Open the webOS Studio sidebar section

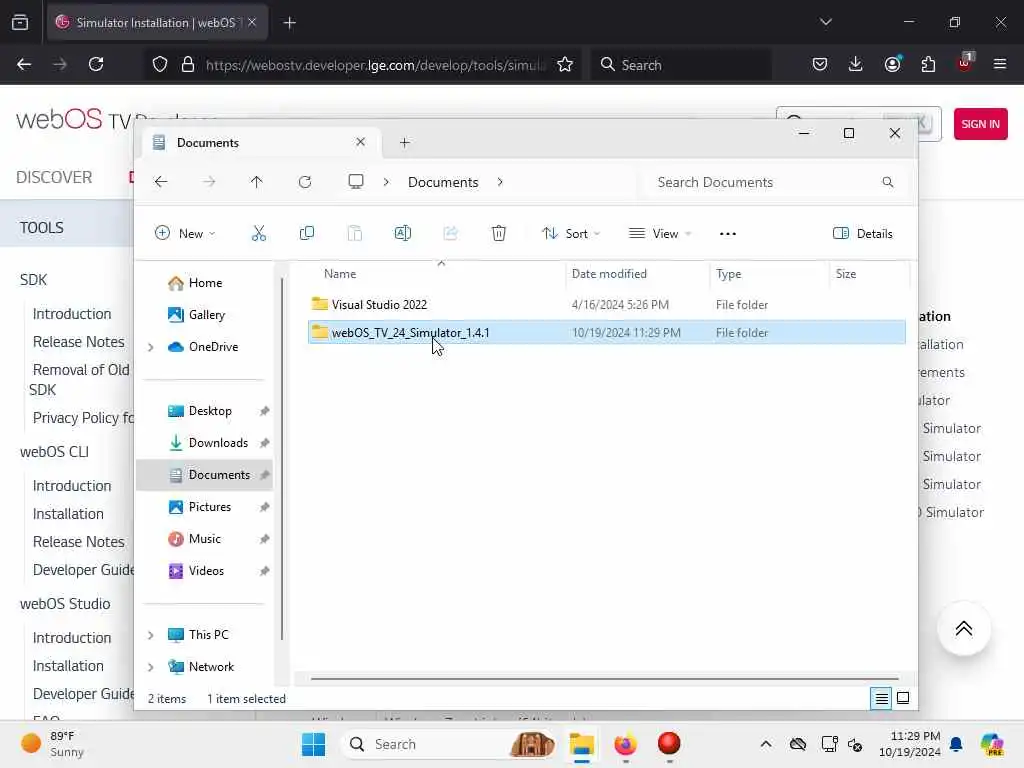pyautogui.click(x=65, y=604)
